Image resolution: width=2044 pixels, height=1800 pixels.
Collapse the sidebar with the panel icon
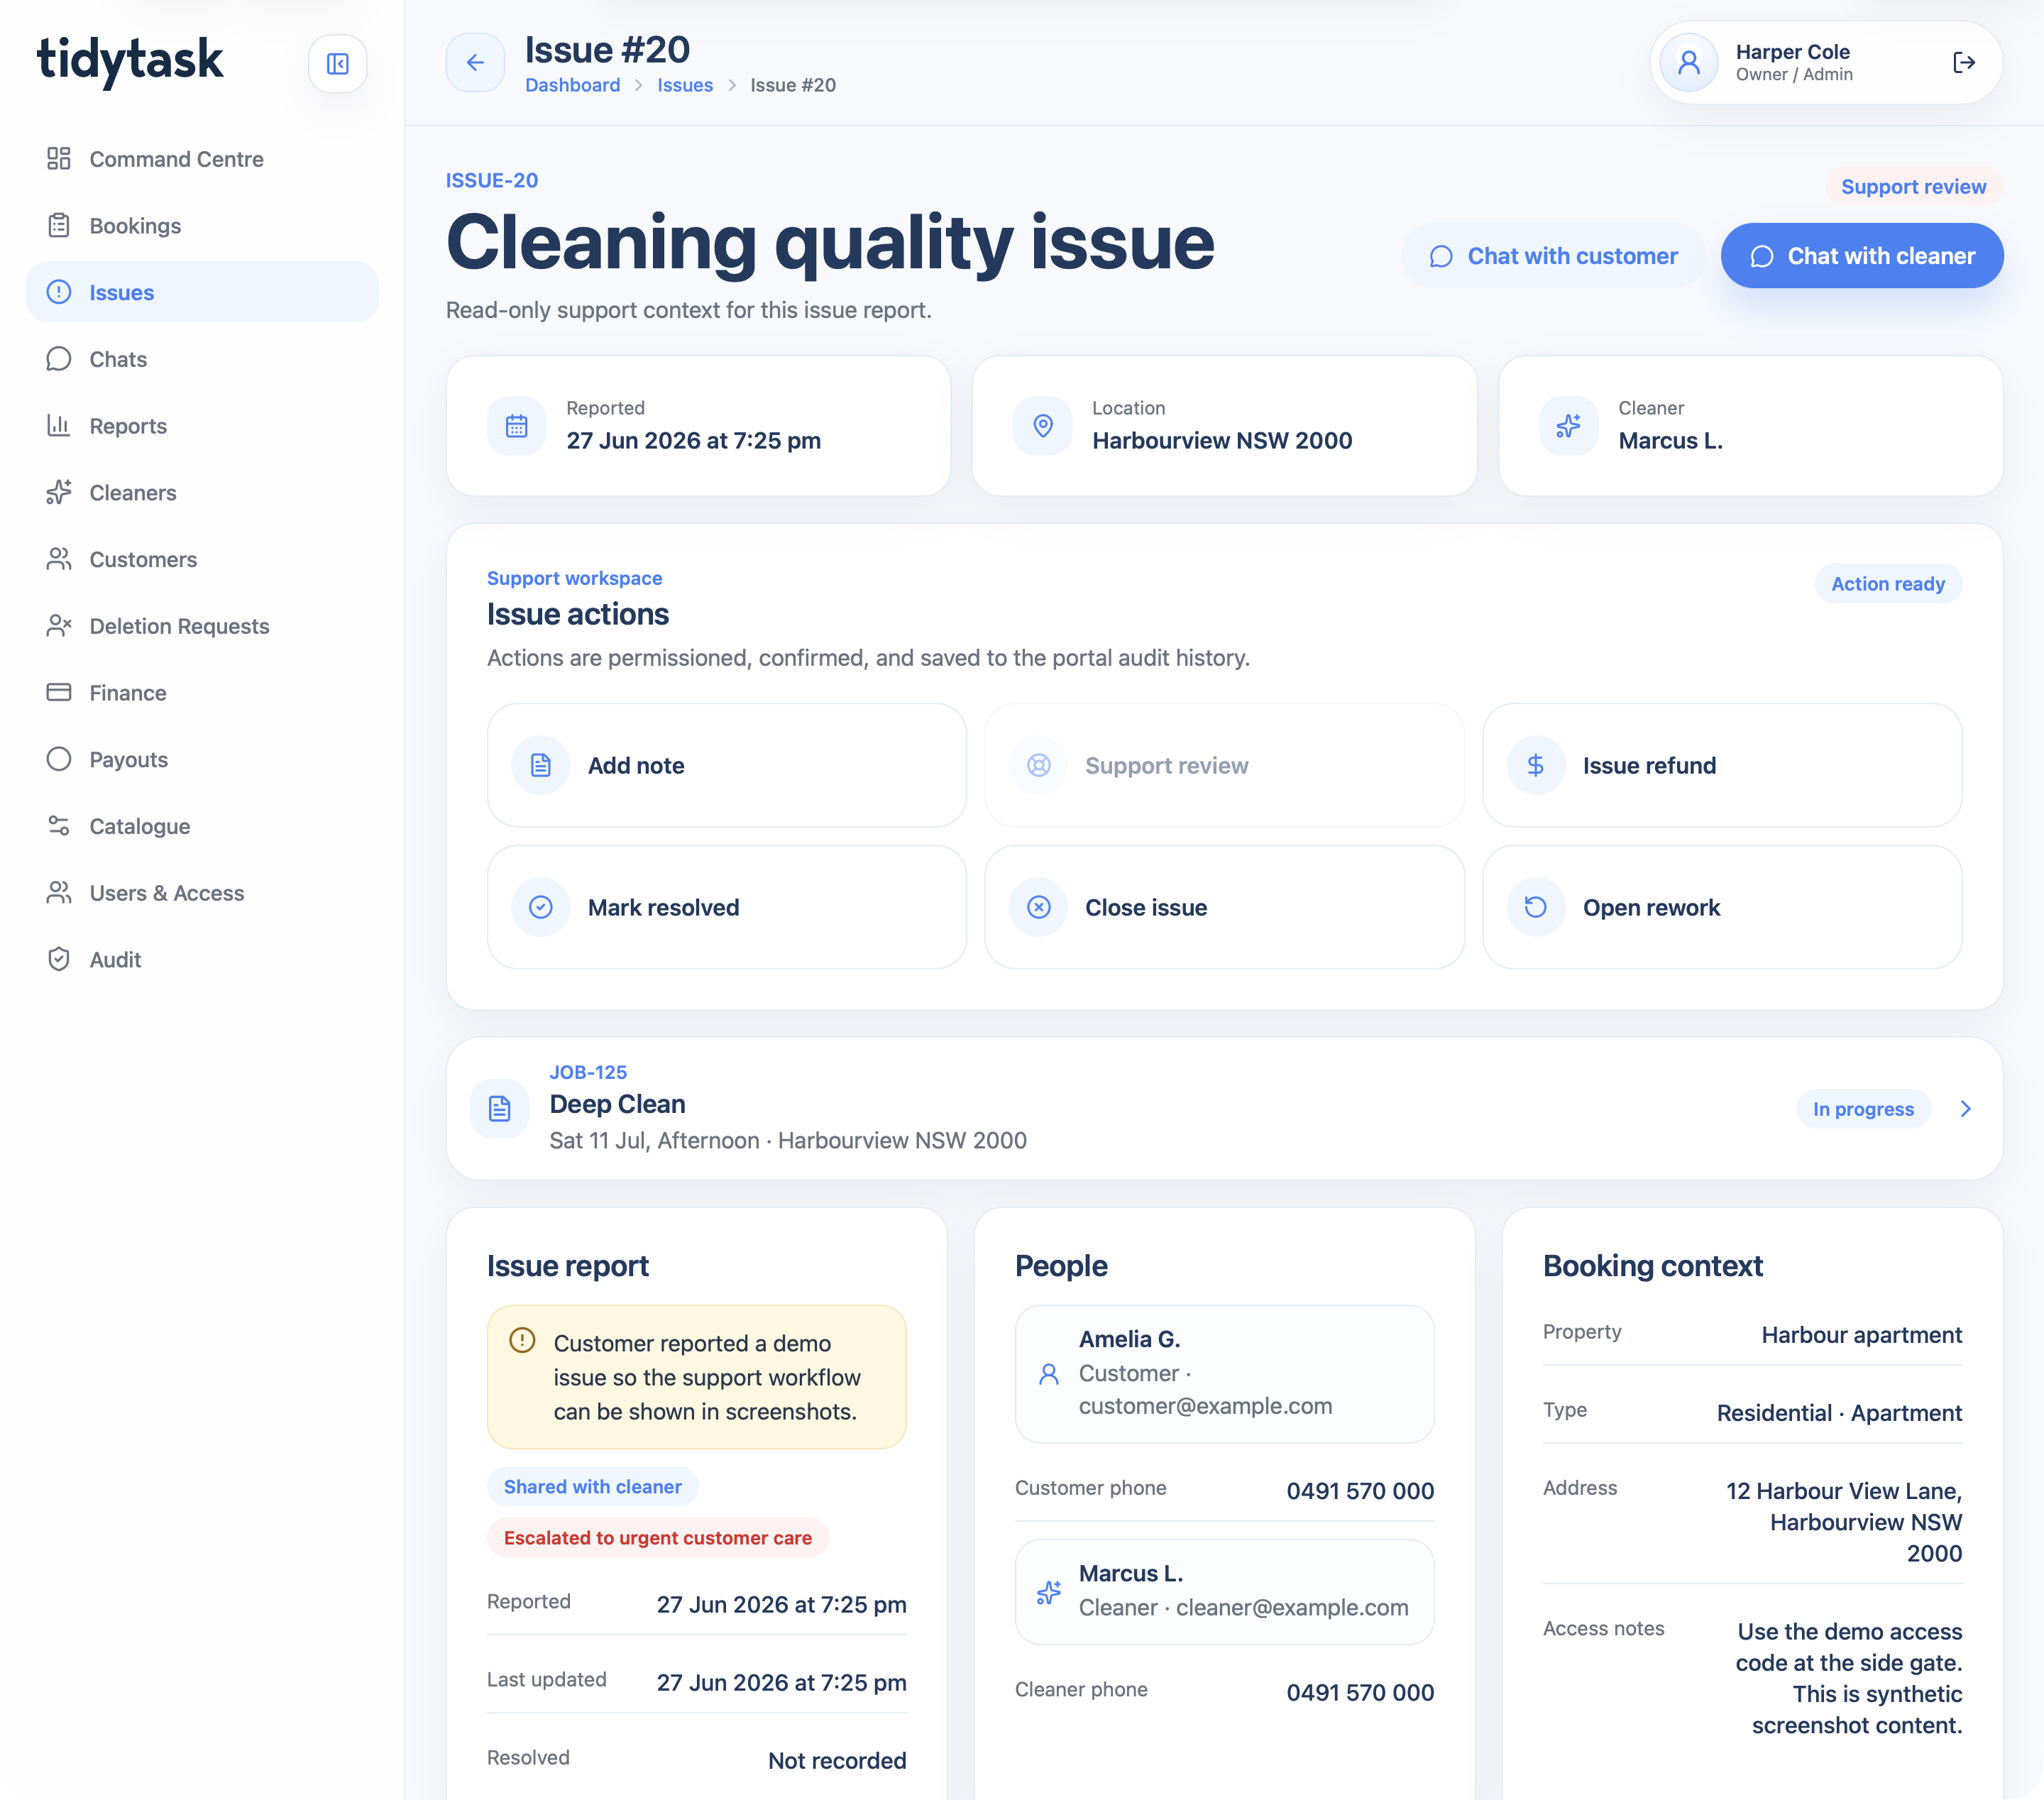coord(337,64)
